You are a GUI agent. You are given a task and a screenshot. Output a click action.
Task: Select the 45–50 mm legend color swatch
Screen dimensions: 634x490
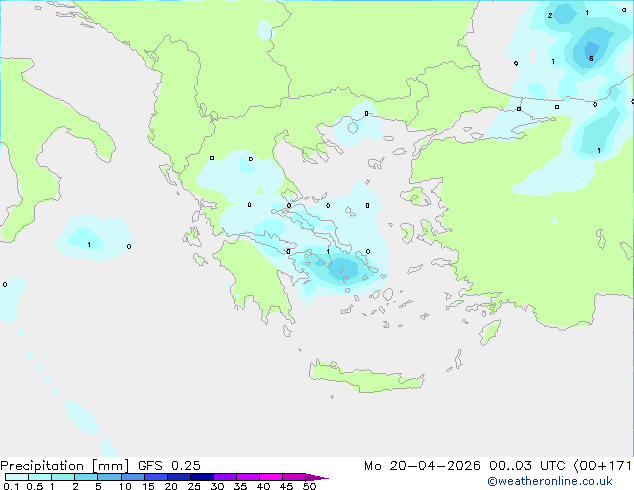[294, 477]
